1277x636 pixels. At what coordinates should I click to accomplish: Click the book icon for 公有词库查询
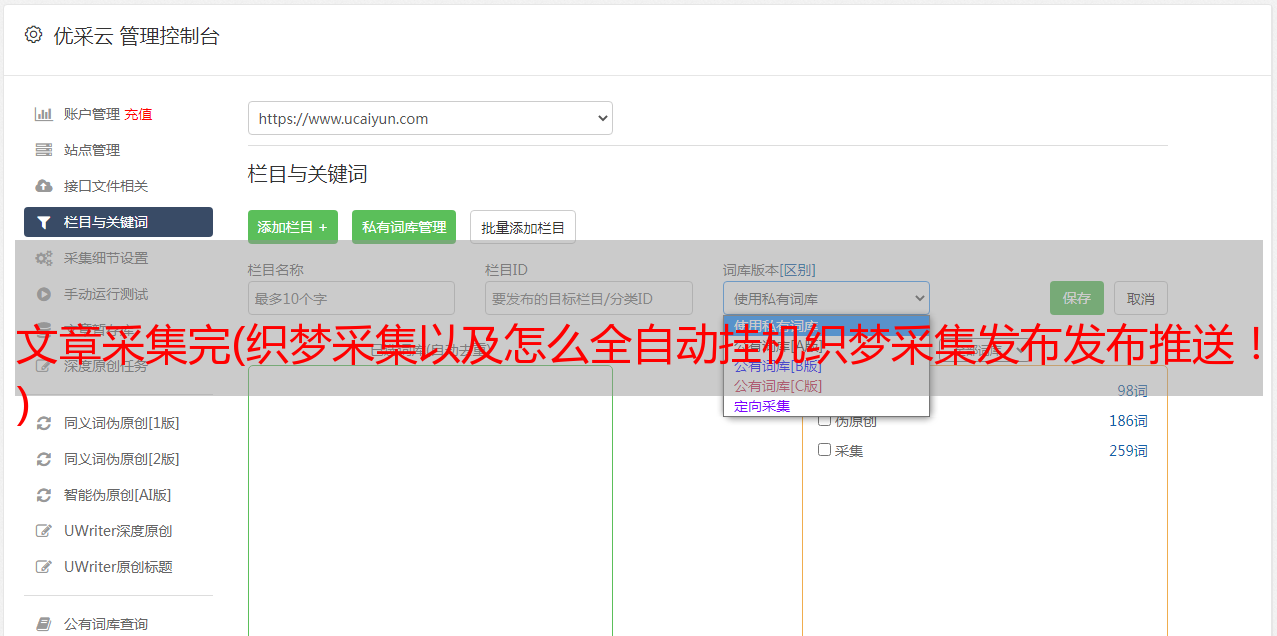44,624
